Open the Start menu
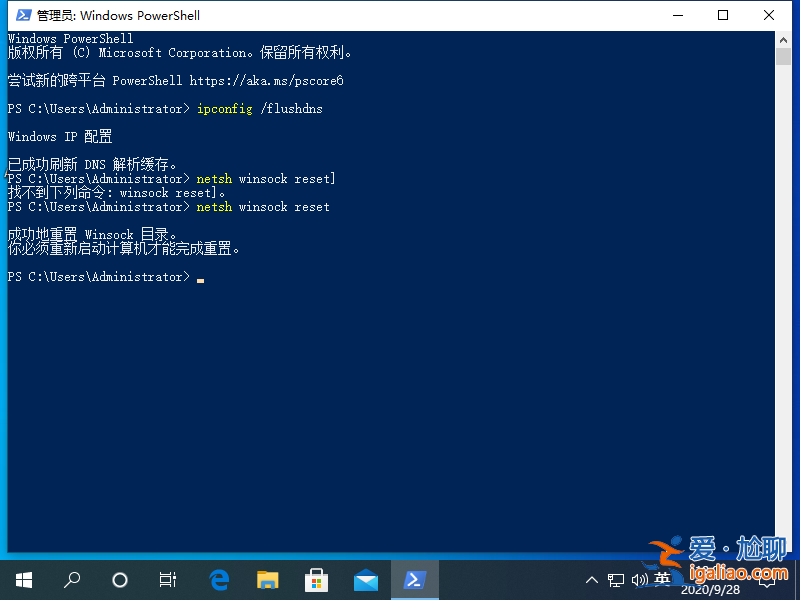The image size is (800, 600). point(24,579)
